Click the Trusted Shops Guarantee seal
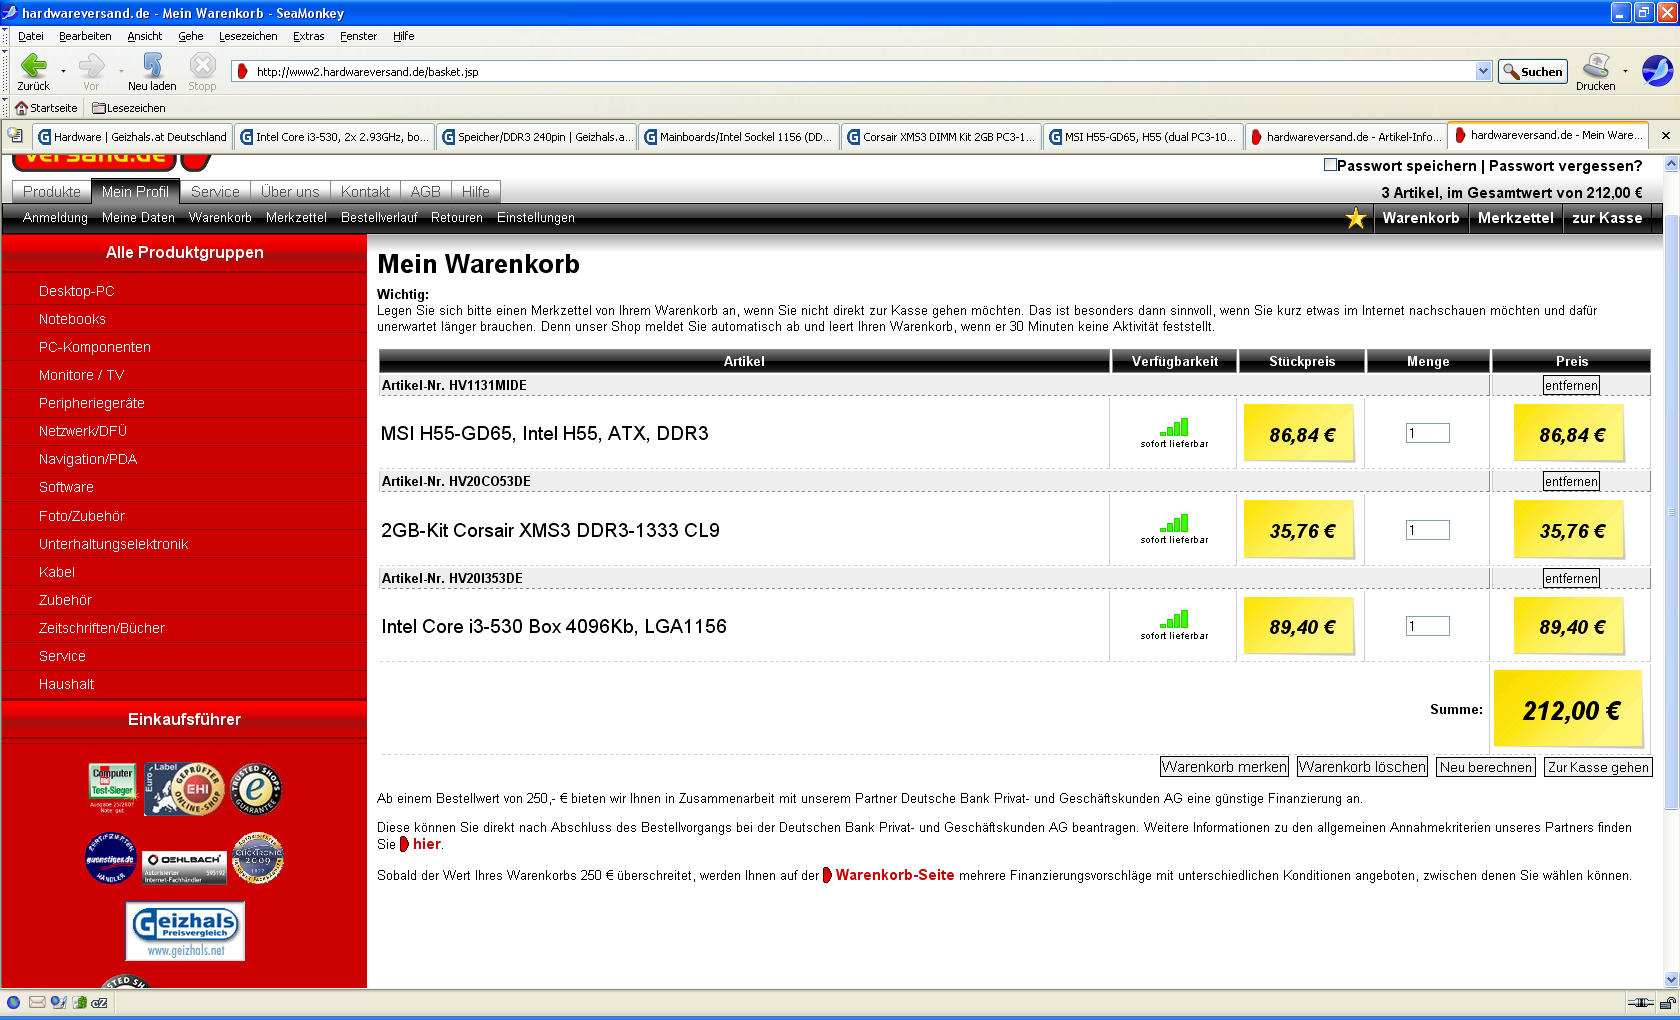 tap(256, 789)
